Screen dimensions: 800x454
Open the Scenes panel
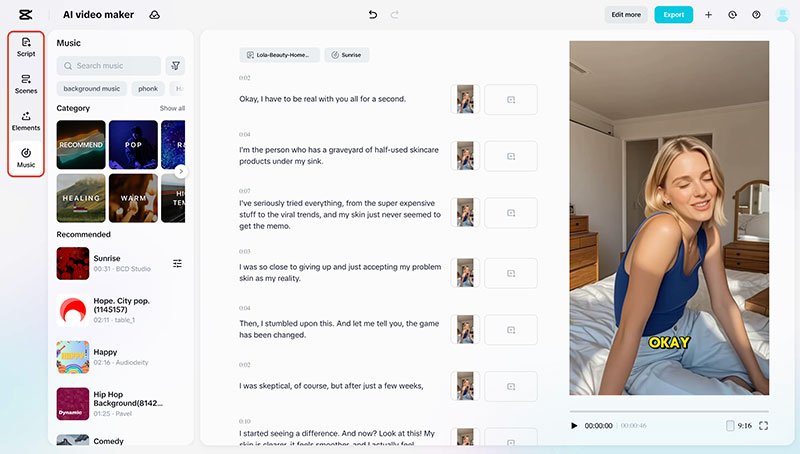point(26,84)
